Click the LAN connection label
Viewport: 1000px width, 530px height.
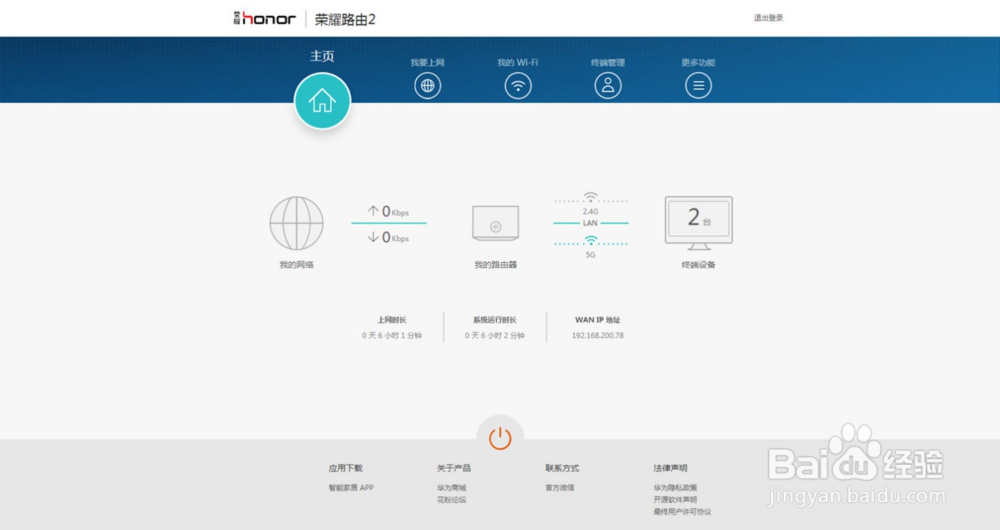591,223
